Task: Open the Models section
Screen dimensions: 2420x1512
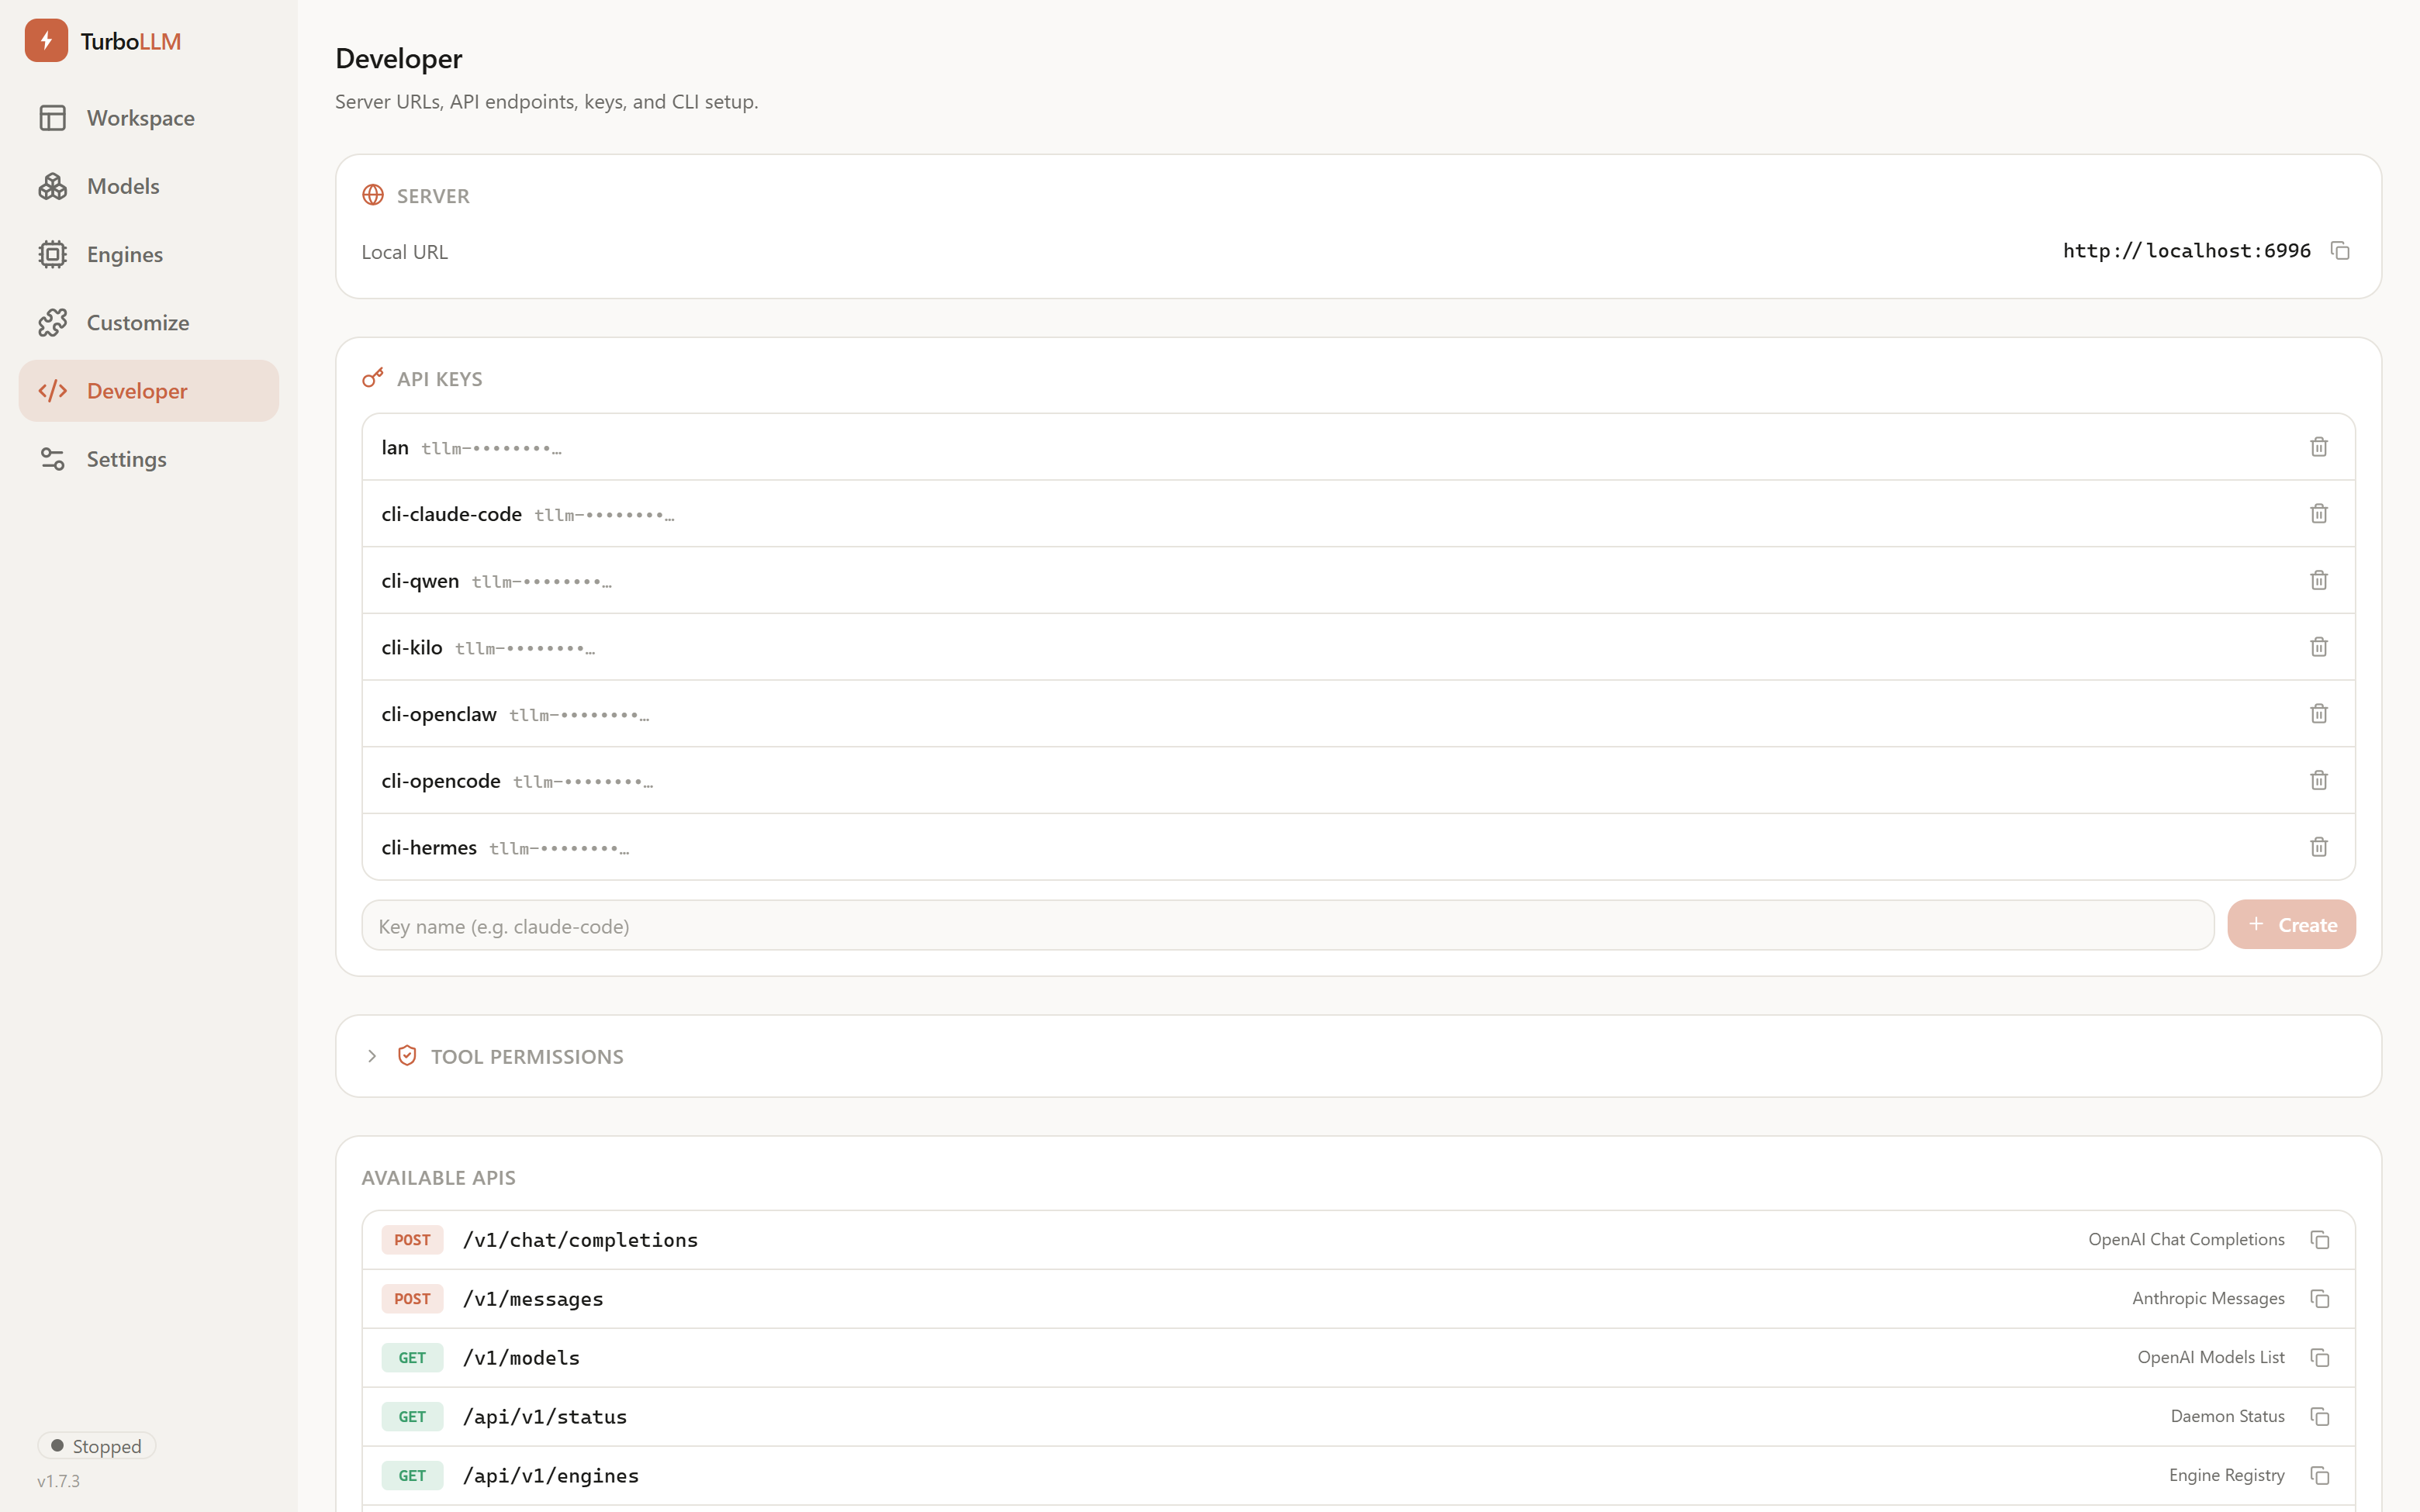Action: 148,186
